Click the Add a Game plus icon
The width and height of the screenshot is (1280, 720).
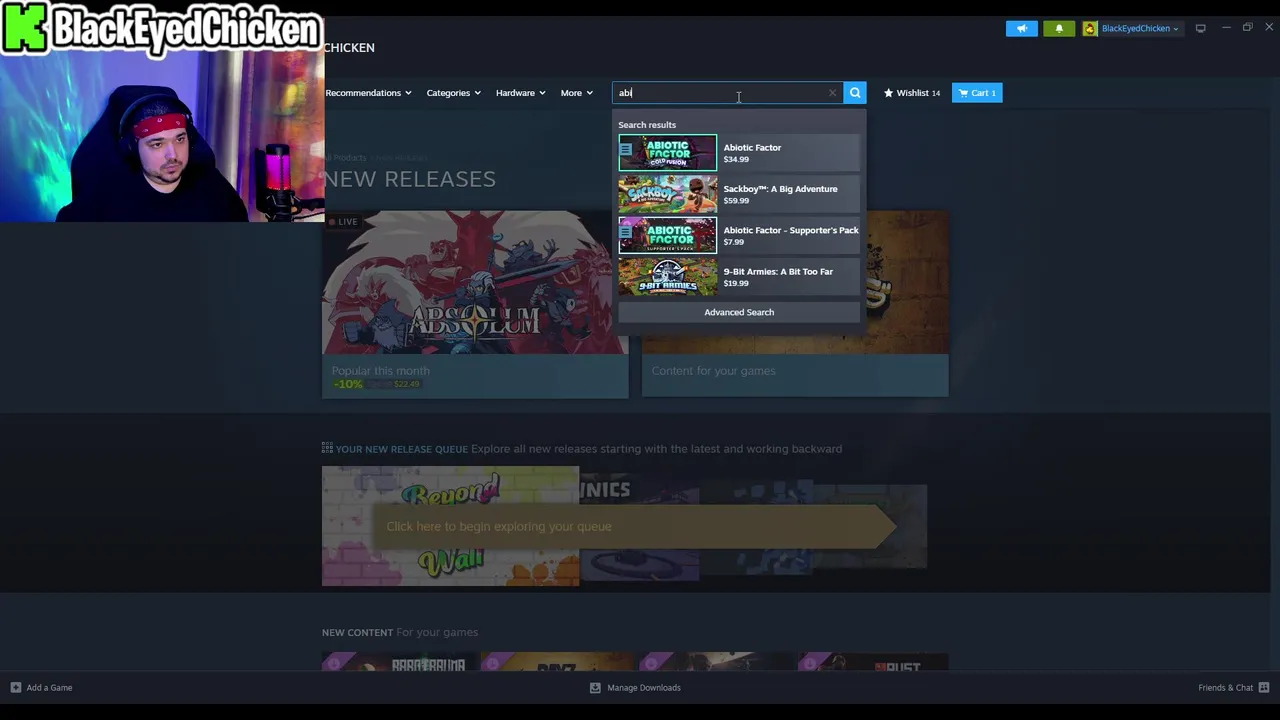click(15, 688)
